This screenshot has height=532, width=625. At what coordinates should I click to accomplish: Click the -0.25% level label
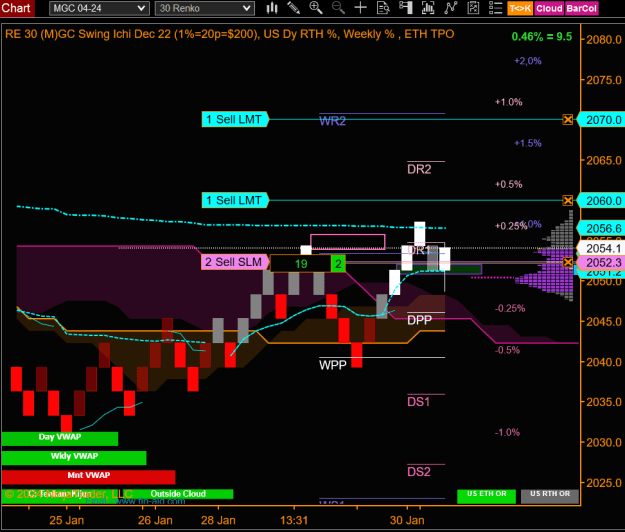(510, 308)
